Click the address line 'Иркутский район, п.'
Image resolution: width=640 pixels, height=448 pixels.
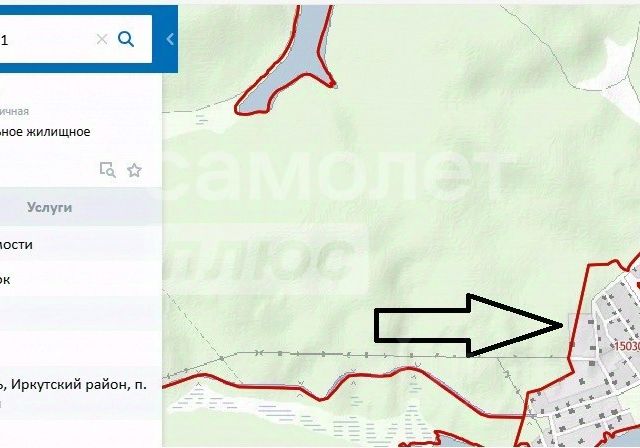(79, 384)
